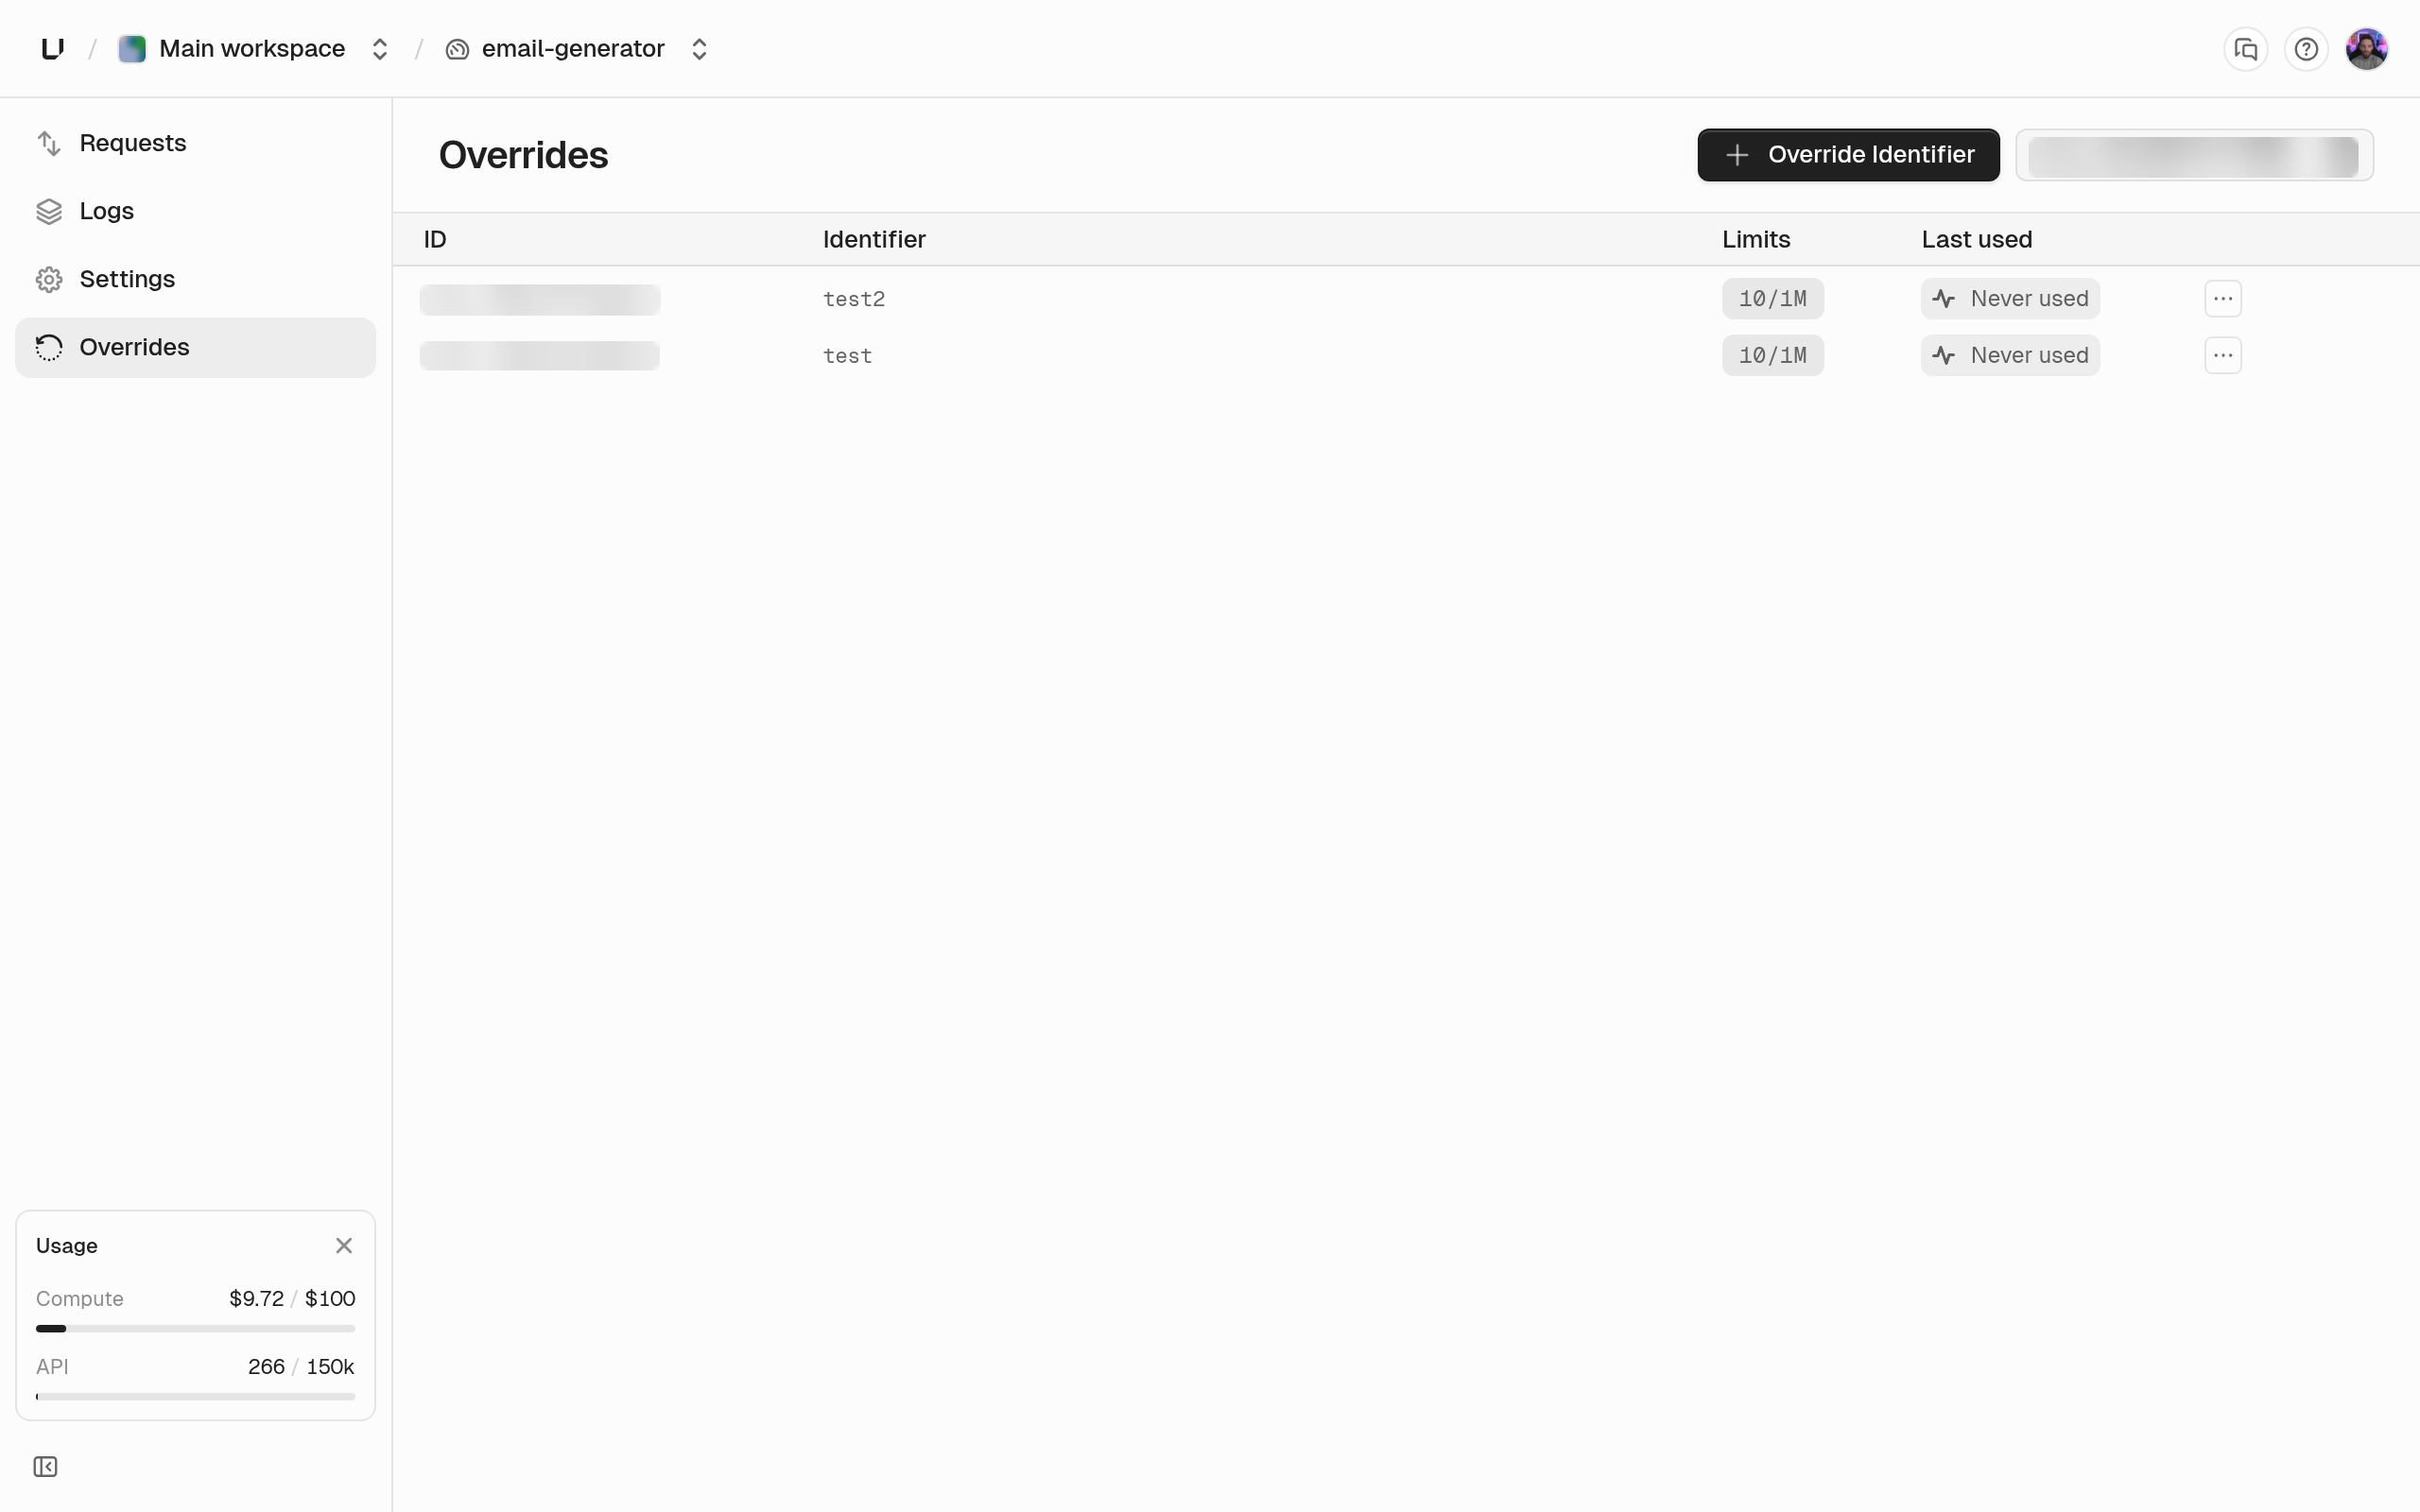Image resolution: width=2420 pixels, height=1512 pixels.
Task: Open the Logs page
Action: tap(195, 211)
